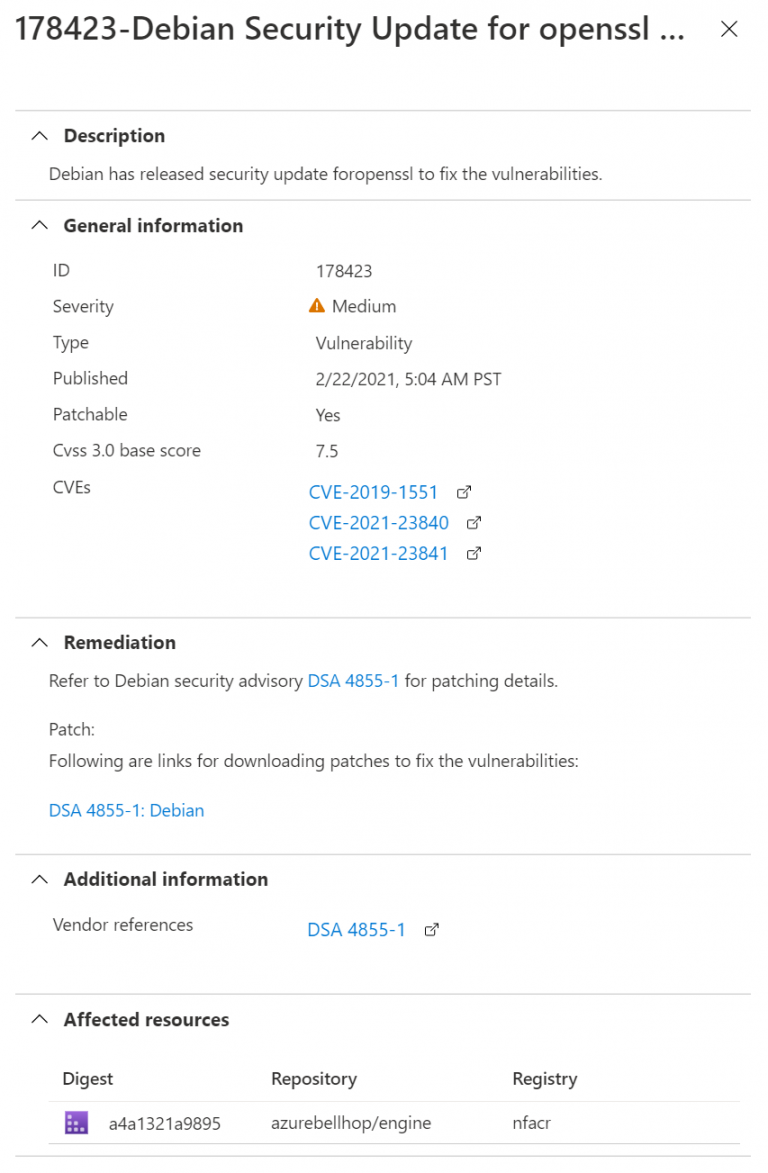Collapse the Additional information section
Viewport: 768px width, 1173px height.
(x=39, y=879)
